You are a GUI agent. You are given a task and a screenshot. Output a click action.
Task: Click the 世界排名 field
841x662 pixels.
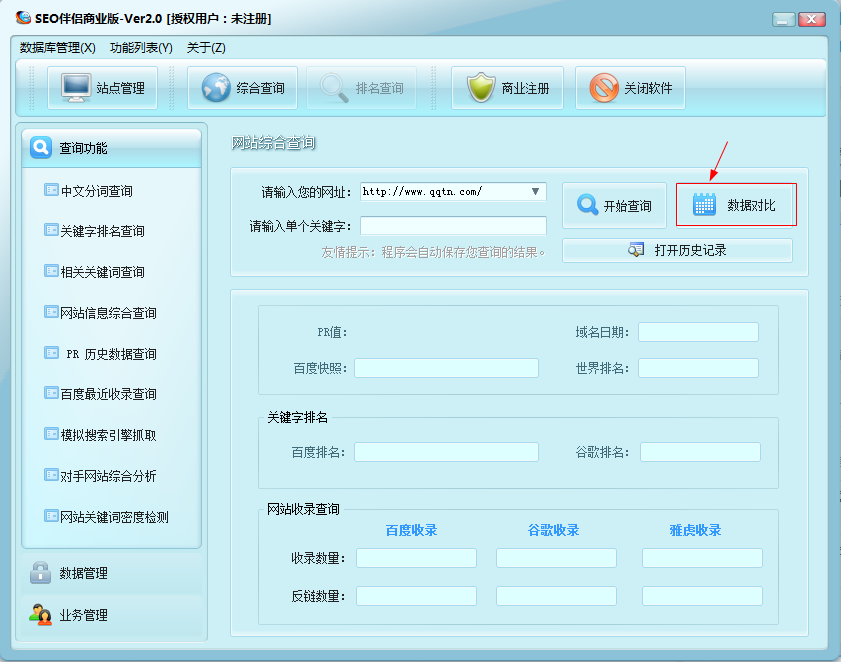point(698,368)
